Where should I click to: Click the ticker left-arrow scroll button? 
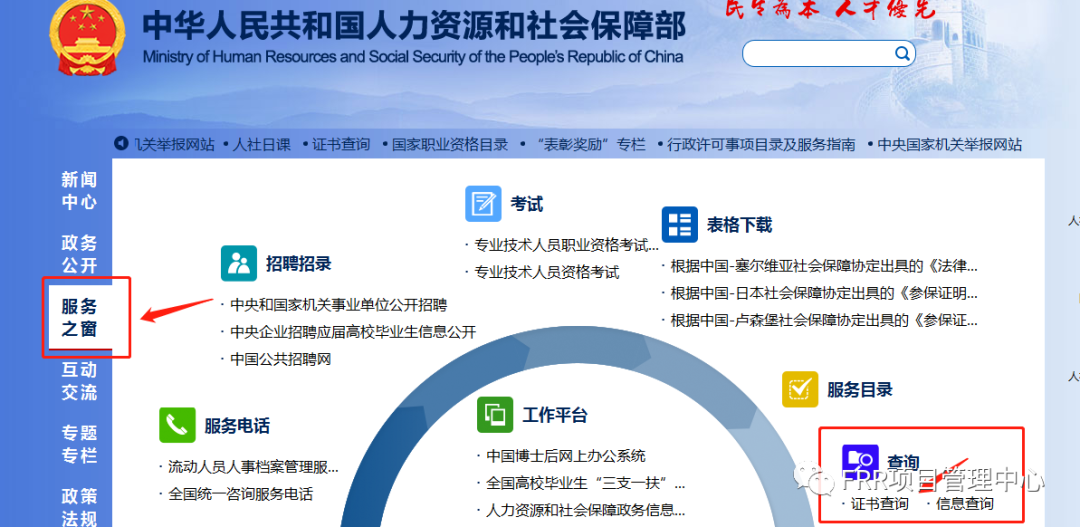click(121, 144)
